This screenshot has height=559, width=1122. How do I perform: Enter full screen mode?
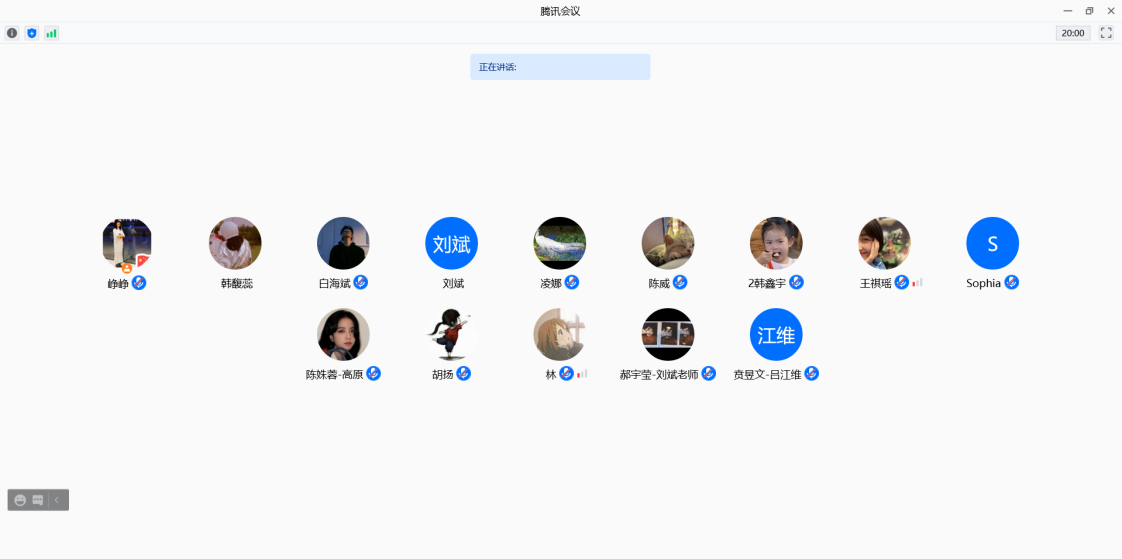[x=1106, y=33]
